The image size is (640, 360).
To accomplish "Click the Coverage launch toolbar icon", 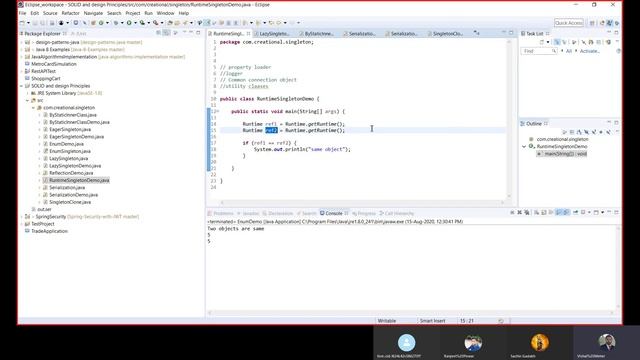I will click(142, 23).
